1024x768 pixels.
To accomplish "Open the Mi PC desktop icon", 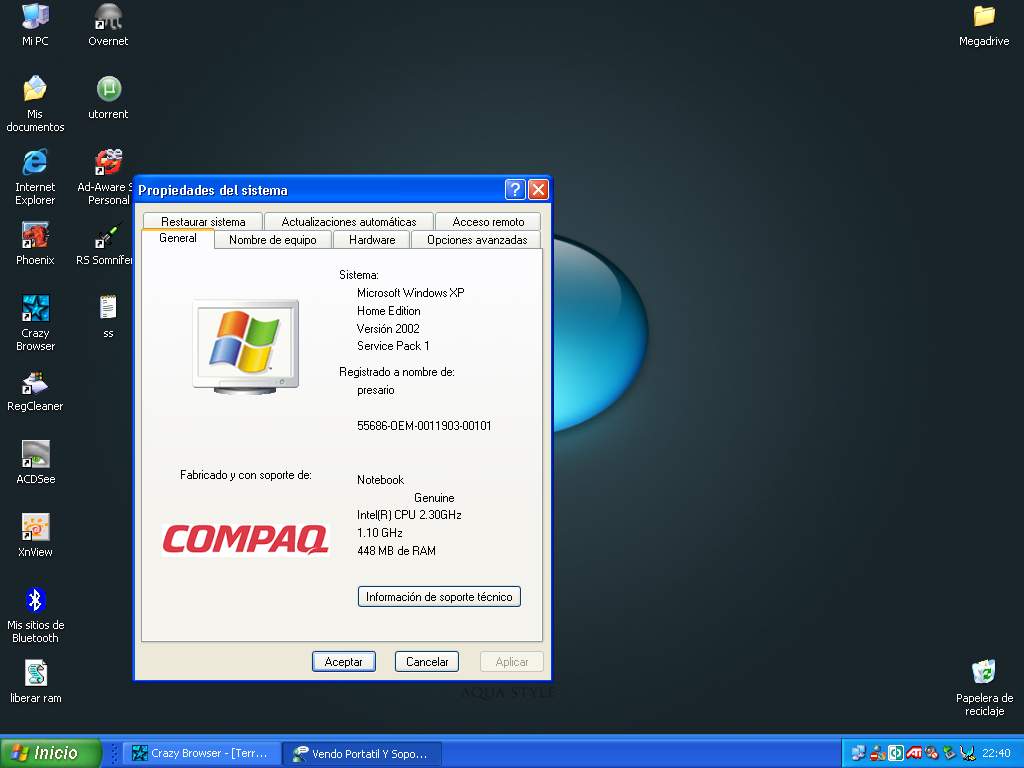I will 35,24.
